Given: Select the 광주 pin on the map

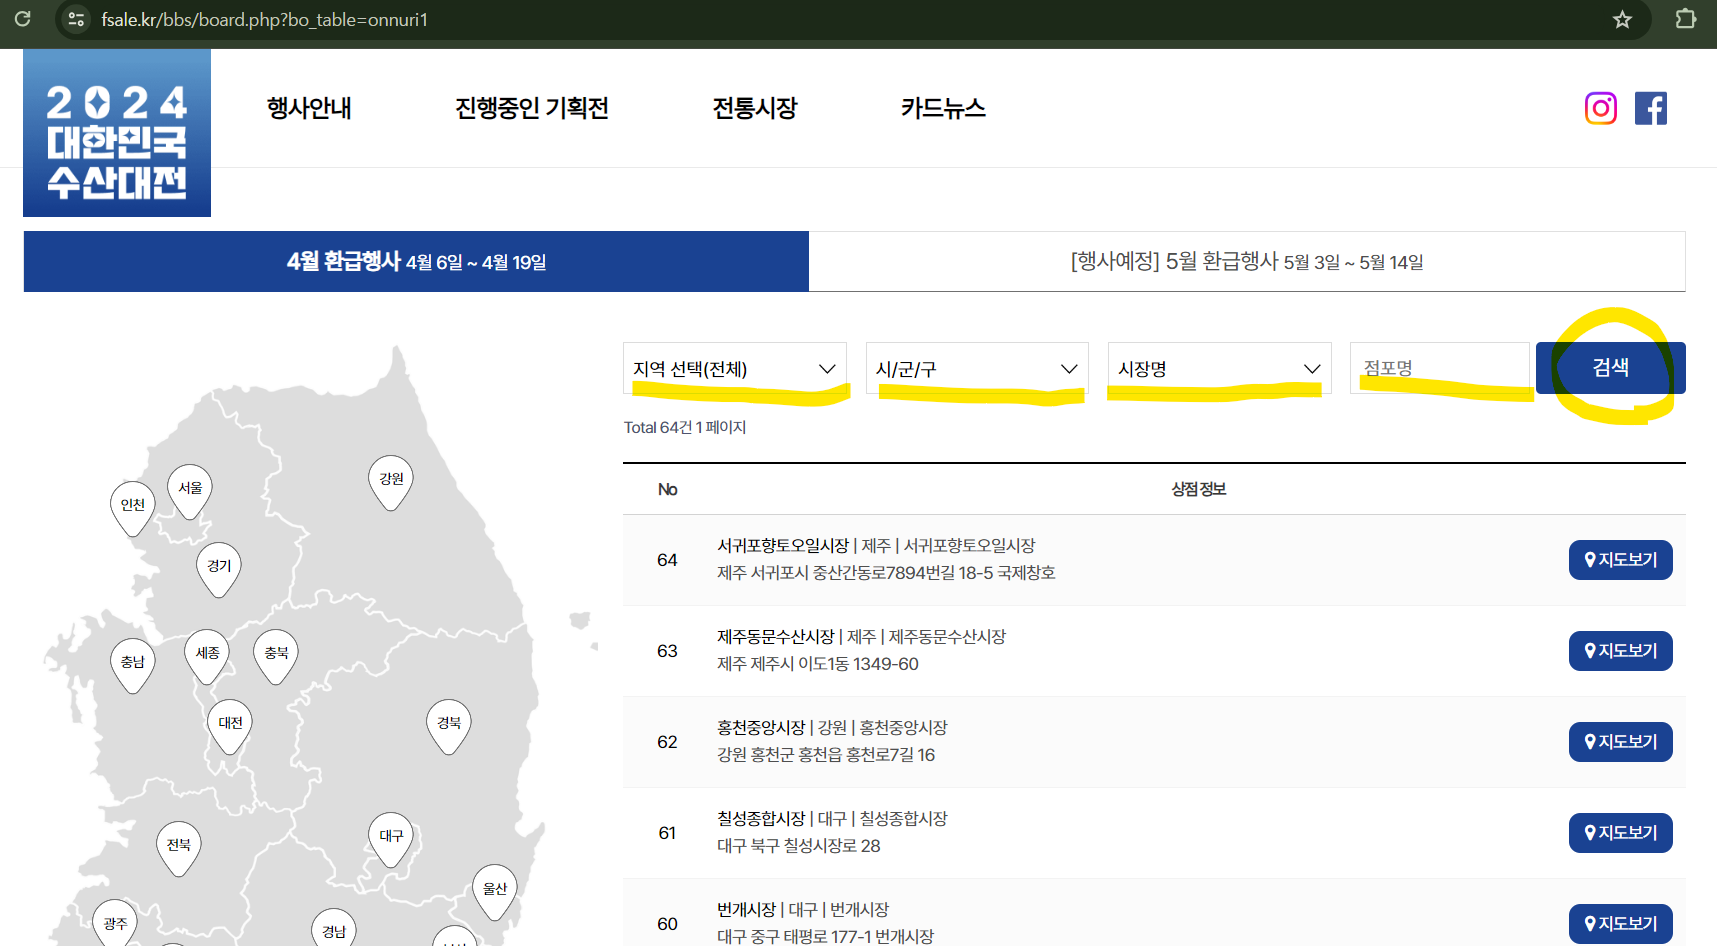Looking at the screenshot, I should (113, 921).
